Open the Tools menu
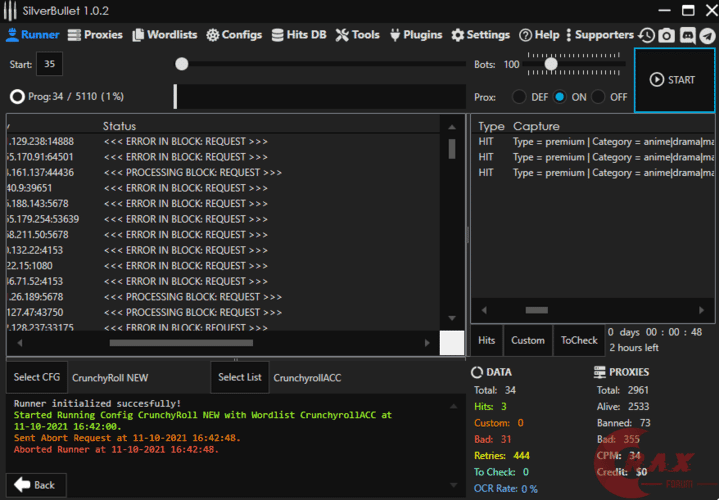This screenshot has width=719, height=500. [x=357, y=34]
